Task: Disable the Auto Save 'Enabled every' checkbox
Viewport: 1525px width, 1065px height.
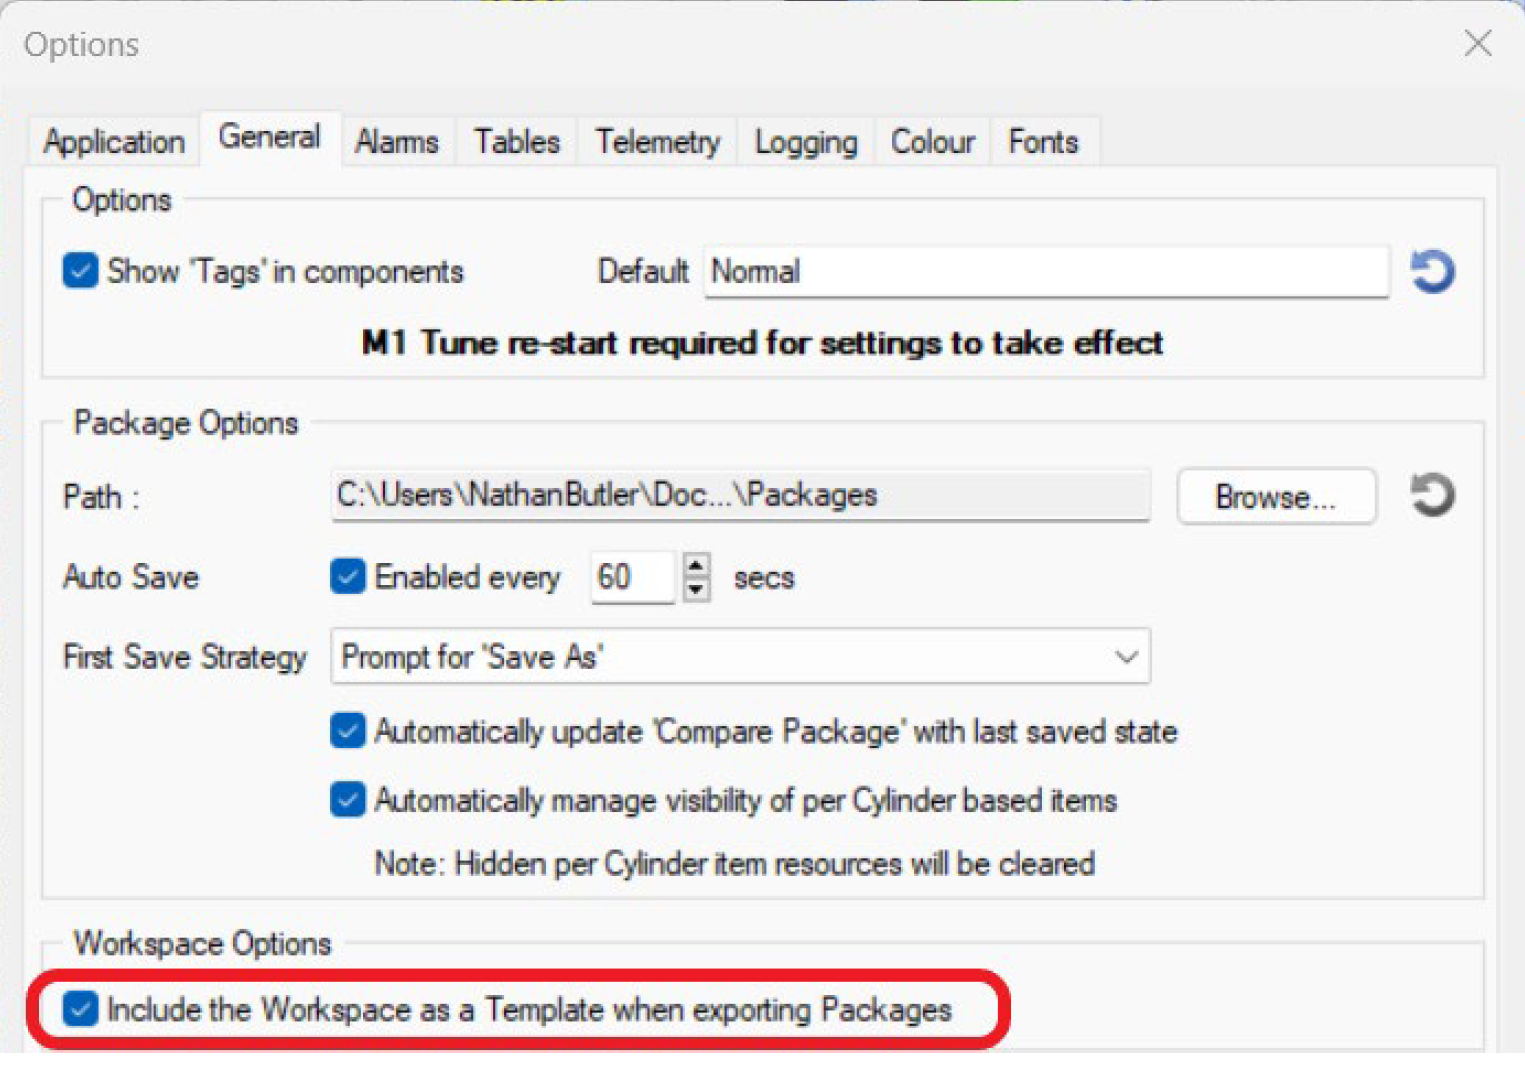Action: click(348, 577)
